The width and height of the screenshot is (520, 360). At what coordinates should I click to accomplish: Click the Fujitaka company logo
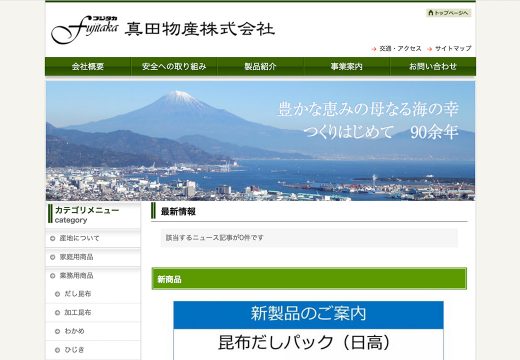click(x=85, y=30)
